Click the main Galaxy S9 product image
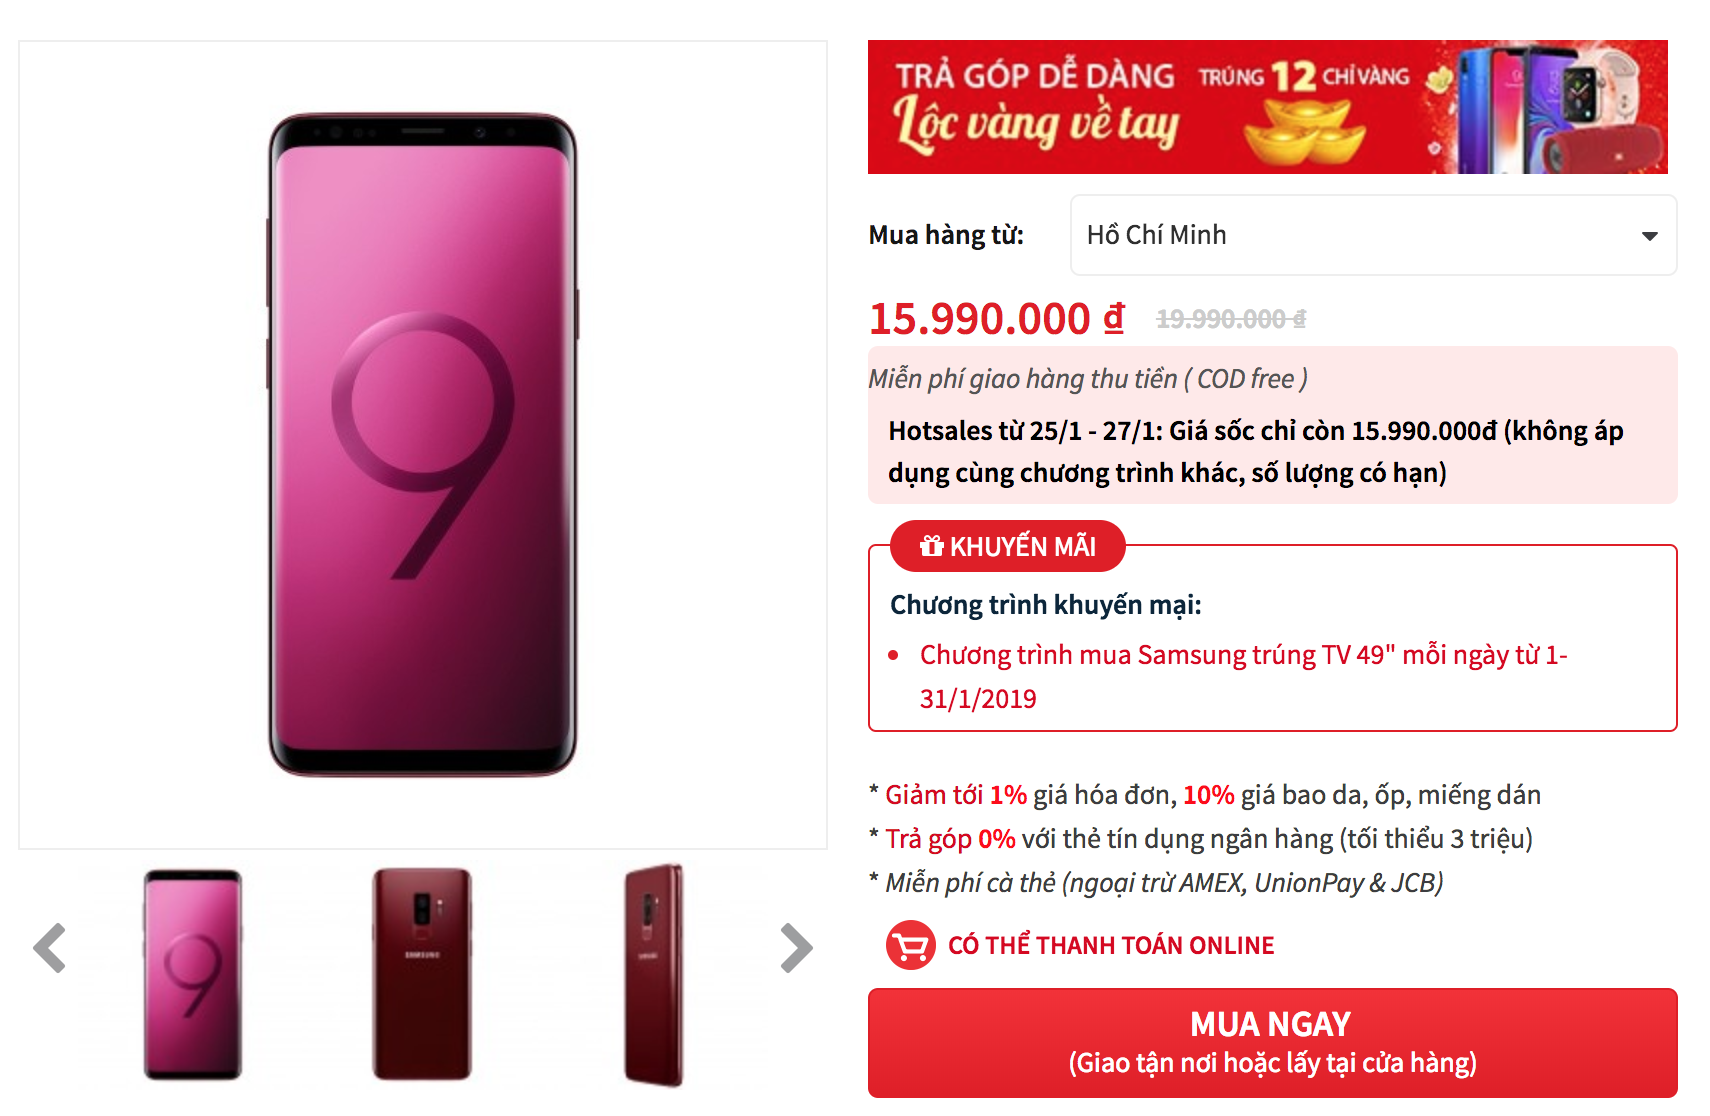This screenshot has width=1710, height=1116. pyautogui.click(x=423, y=445)
